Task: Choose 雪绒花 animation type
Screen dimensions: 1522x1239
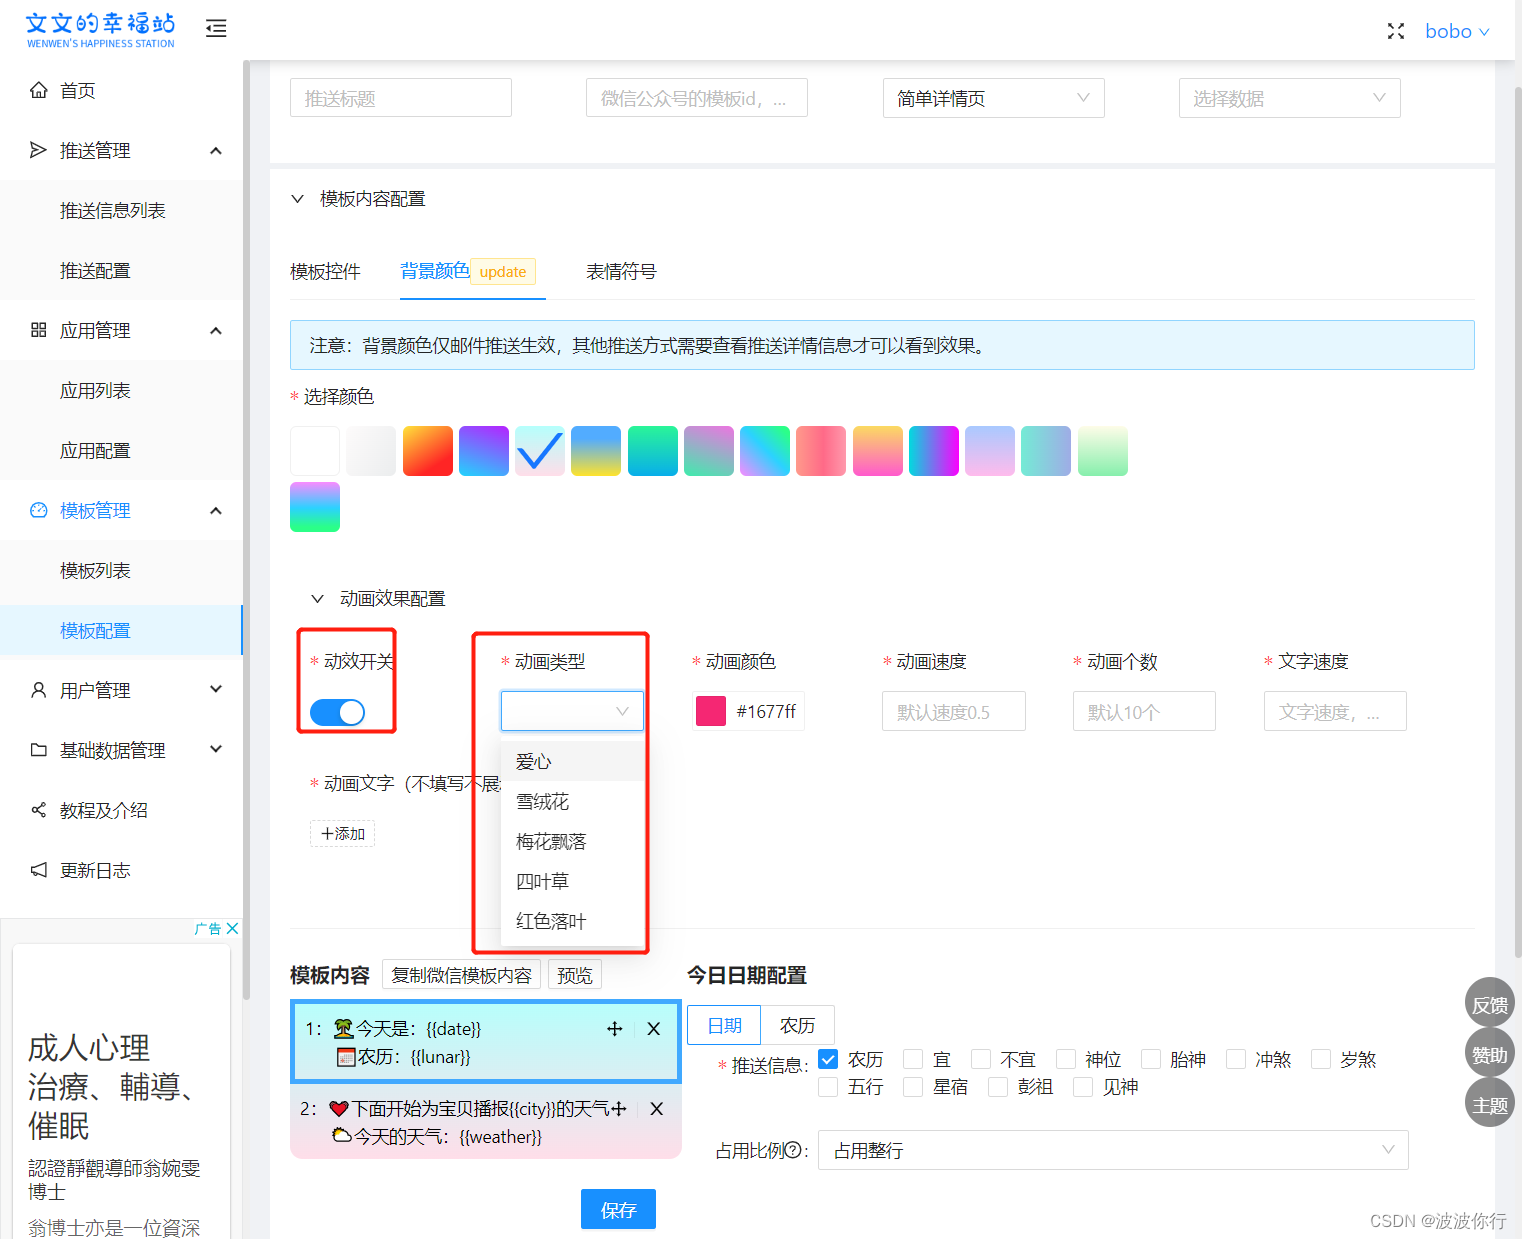Action: pyautogui.click(x=572, y=801)
